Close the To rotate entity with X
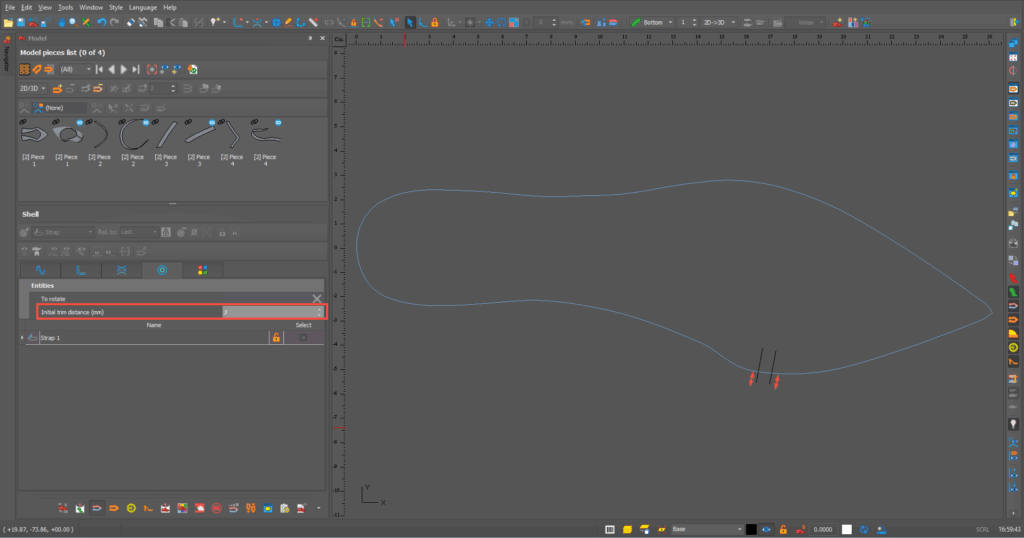Viewport: 1024px width, 538px height. click(x=317, y=298)
